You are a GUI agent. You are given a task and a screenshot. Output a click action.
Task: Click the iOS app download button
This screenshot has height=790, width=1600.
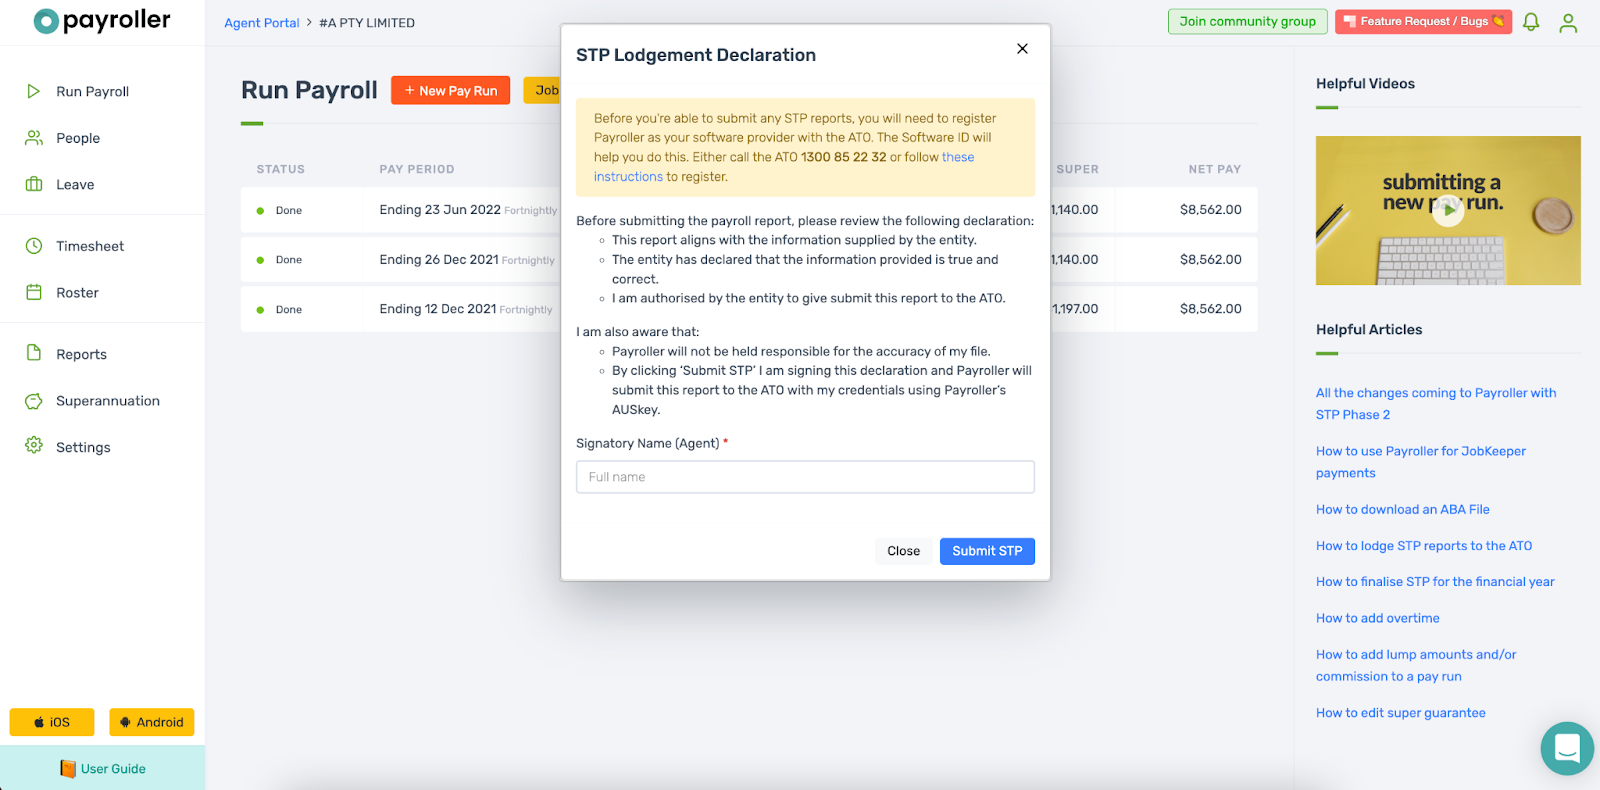tap(52, 722)
